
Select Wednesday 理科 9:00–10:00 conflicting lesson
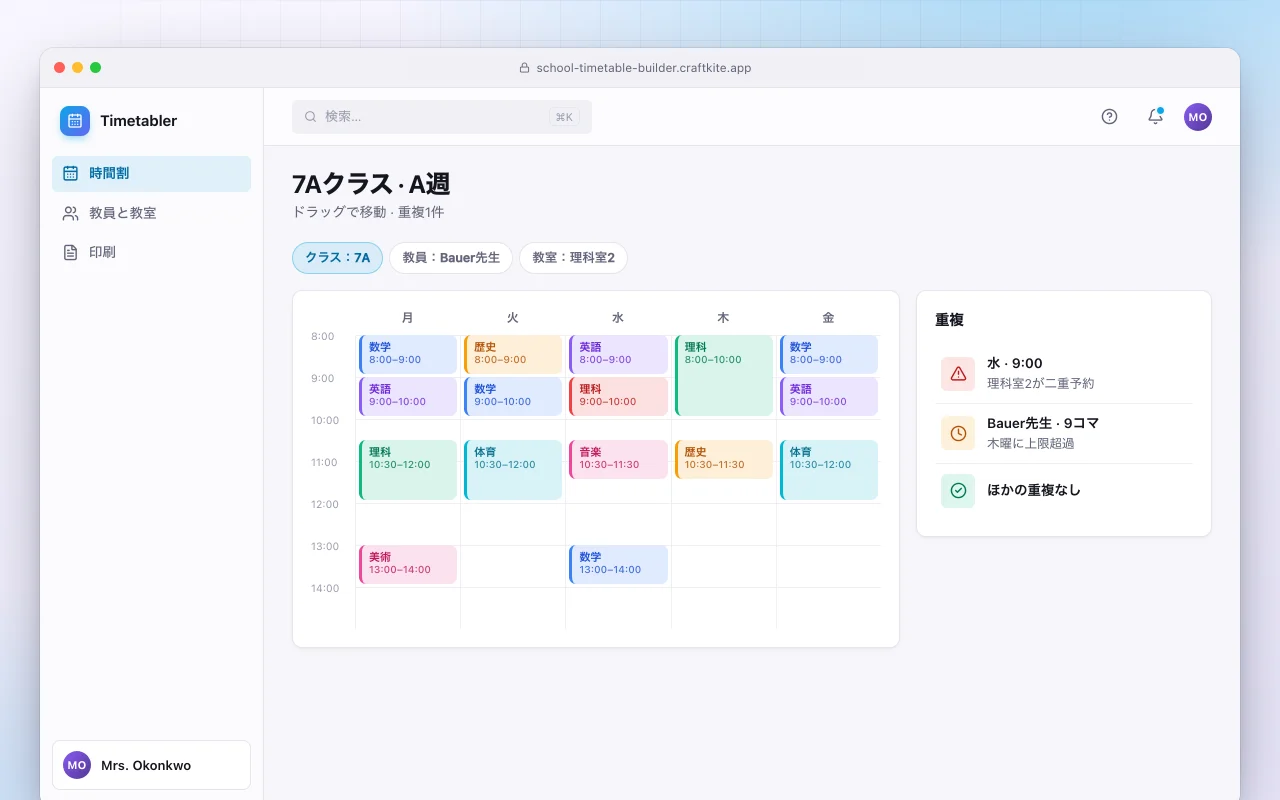tap(618, 397)
